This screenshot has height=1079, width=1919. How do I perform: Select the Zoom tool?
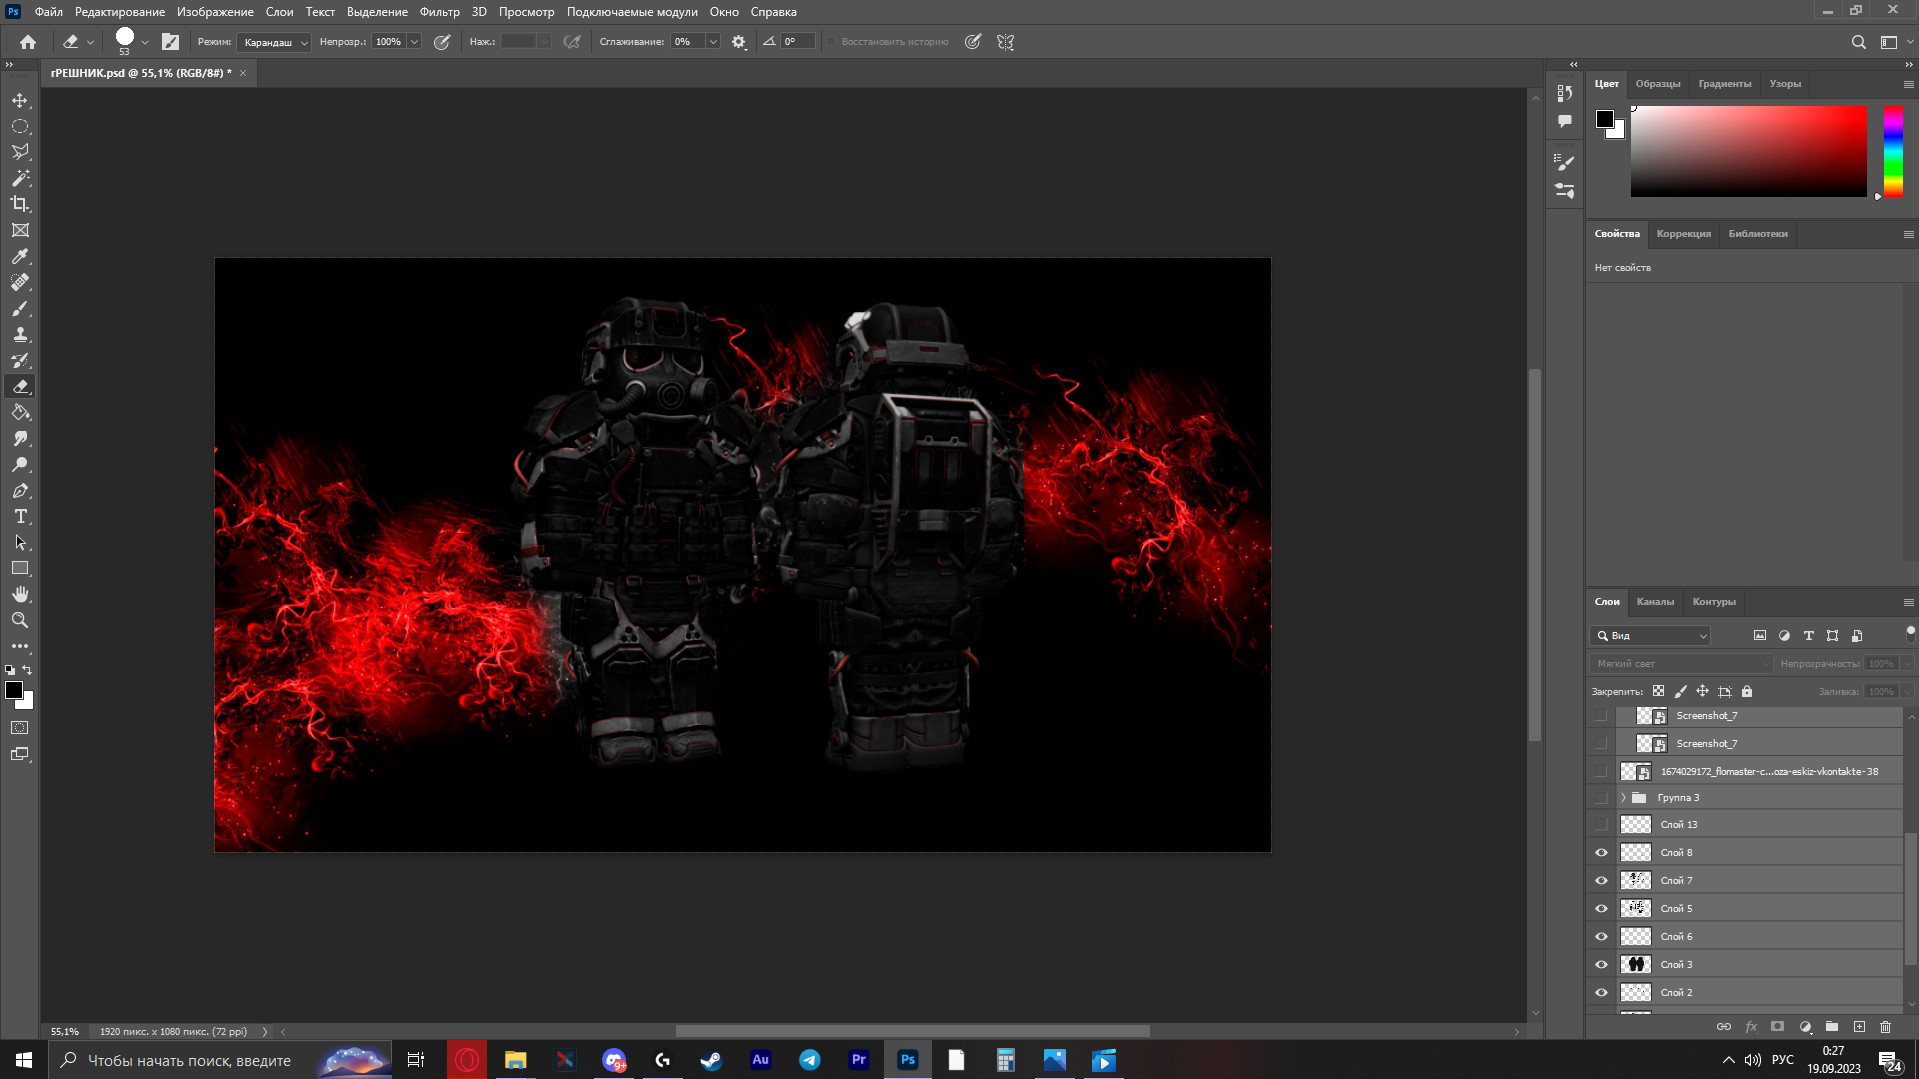pyautogui.click(x=20, y=620)
